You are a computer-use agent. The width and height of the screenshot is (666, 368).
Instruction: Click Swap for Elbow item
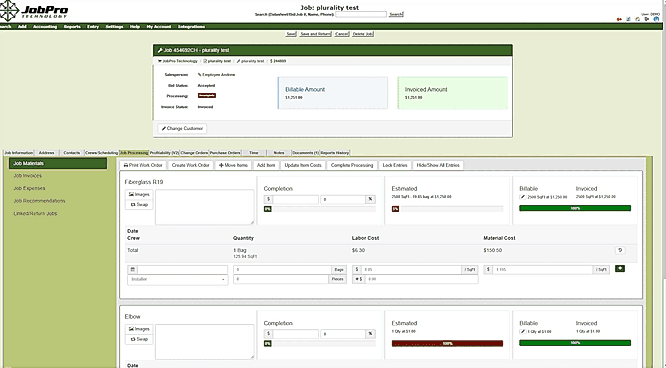(x=139, y=339)
